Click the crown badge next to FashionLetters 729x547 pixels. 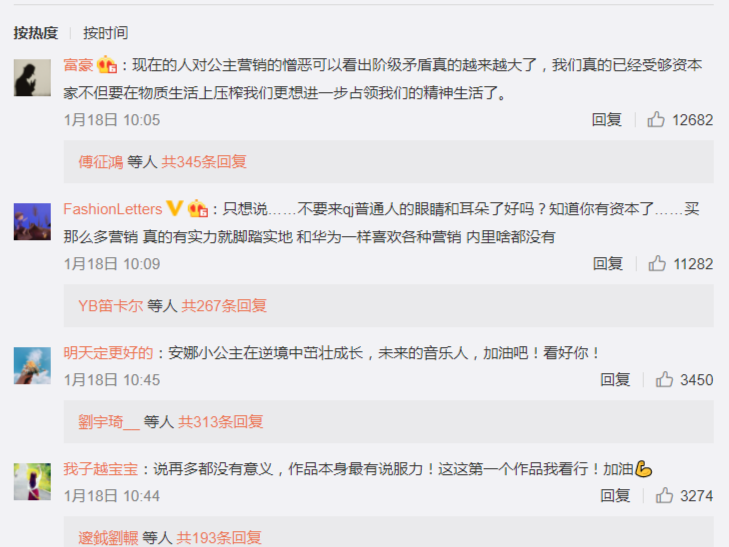[x=198, y=209]
